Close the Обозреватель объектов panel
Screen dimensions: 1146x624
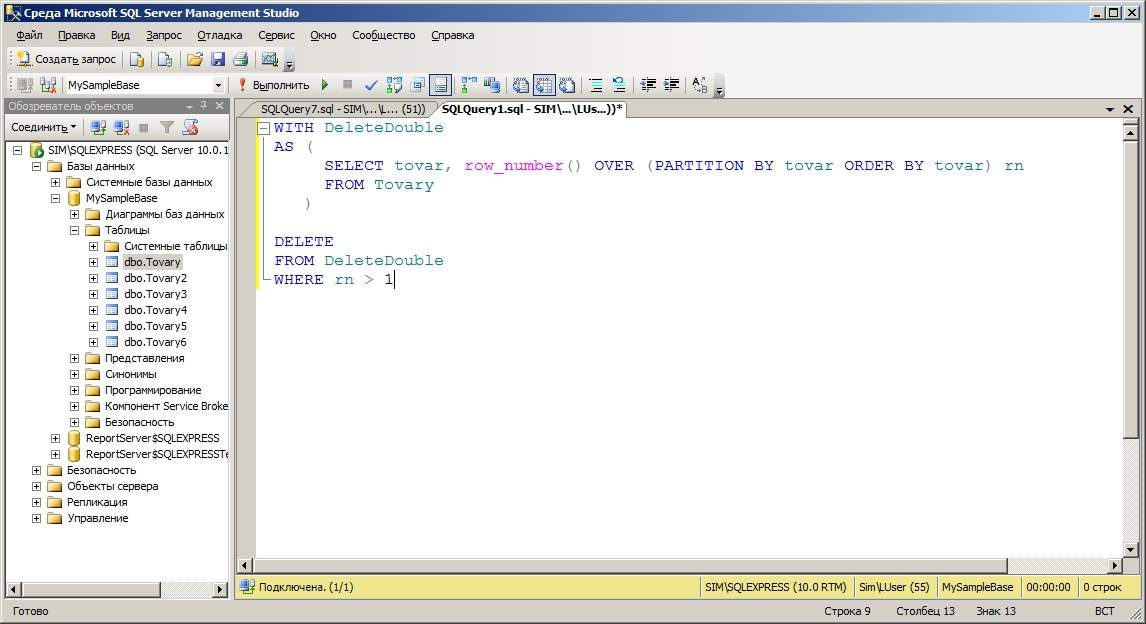pyautogui.click(x=219, y=106)
